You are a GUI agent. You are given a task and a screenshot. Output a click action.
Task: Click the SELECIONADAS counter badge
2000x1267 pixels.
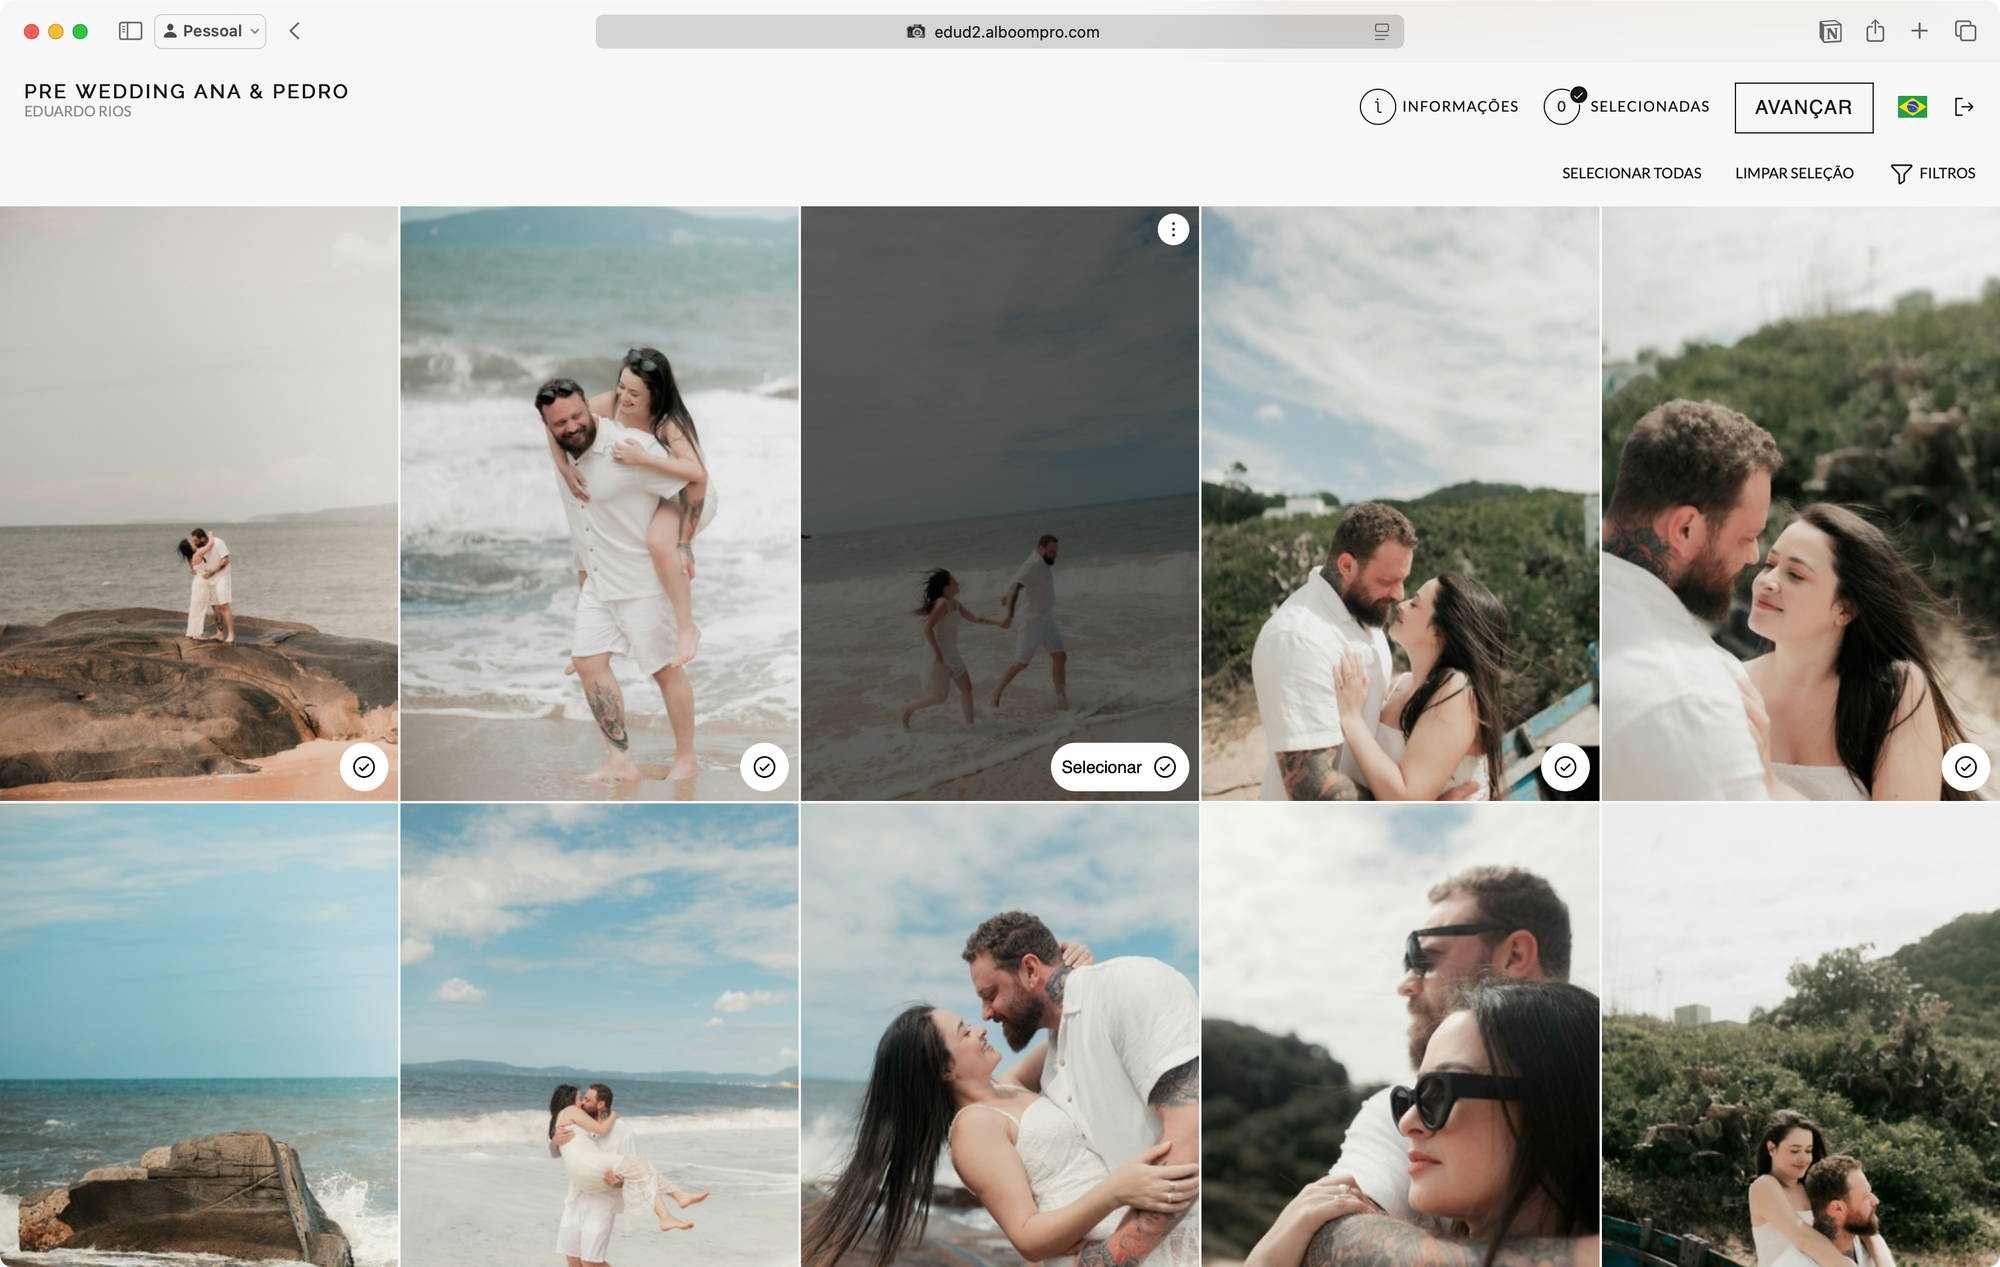point(1563,107)
